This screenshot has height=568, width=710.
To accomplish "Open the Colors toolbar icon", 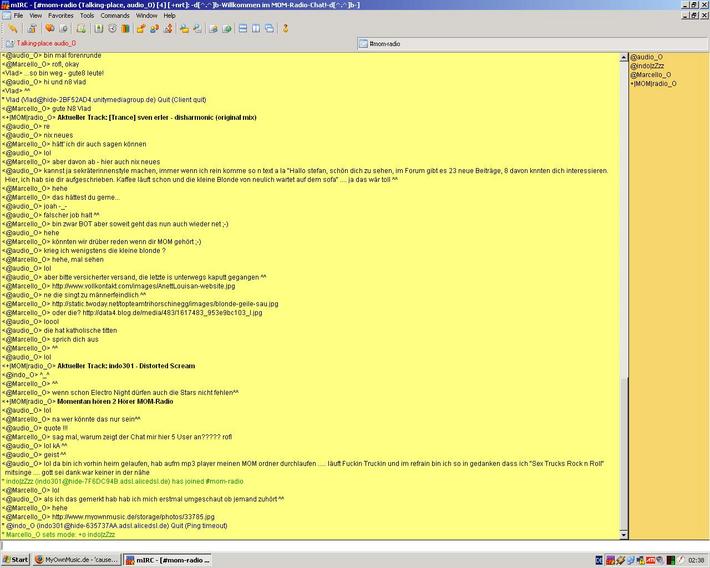I will [x=125, y=29].
